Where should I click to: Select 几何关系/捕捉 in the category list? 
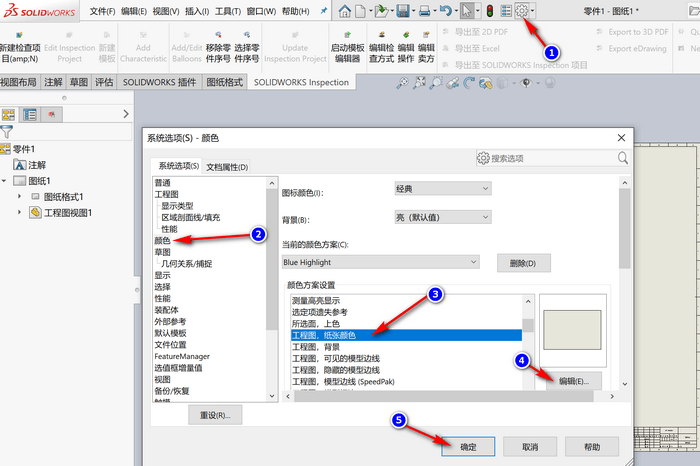(187, 264)
